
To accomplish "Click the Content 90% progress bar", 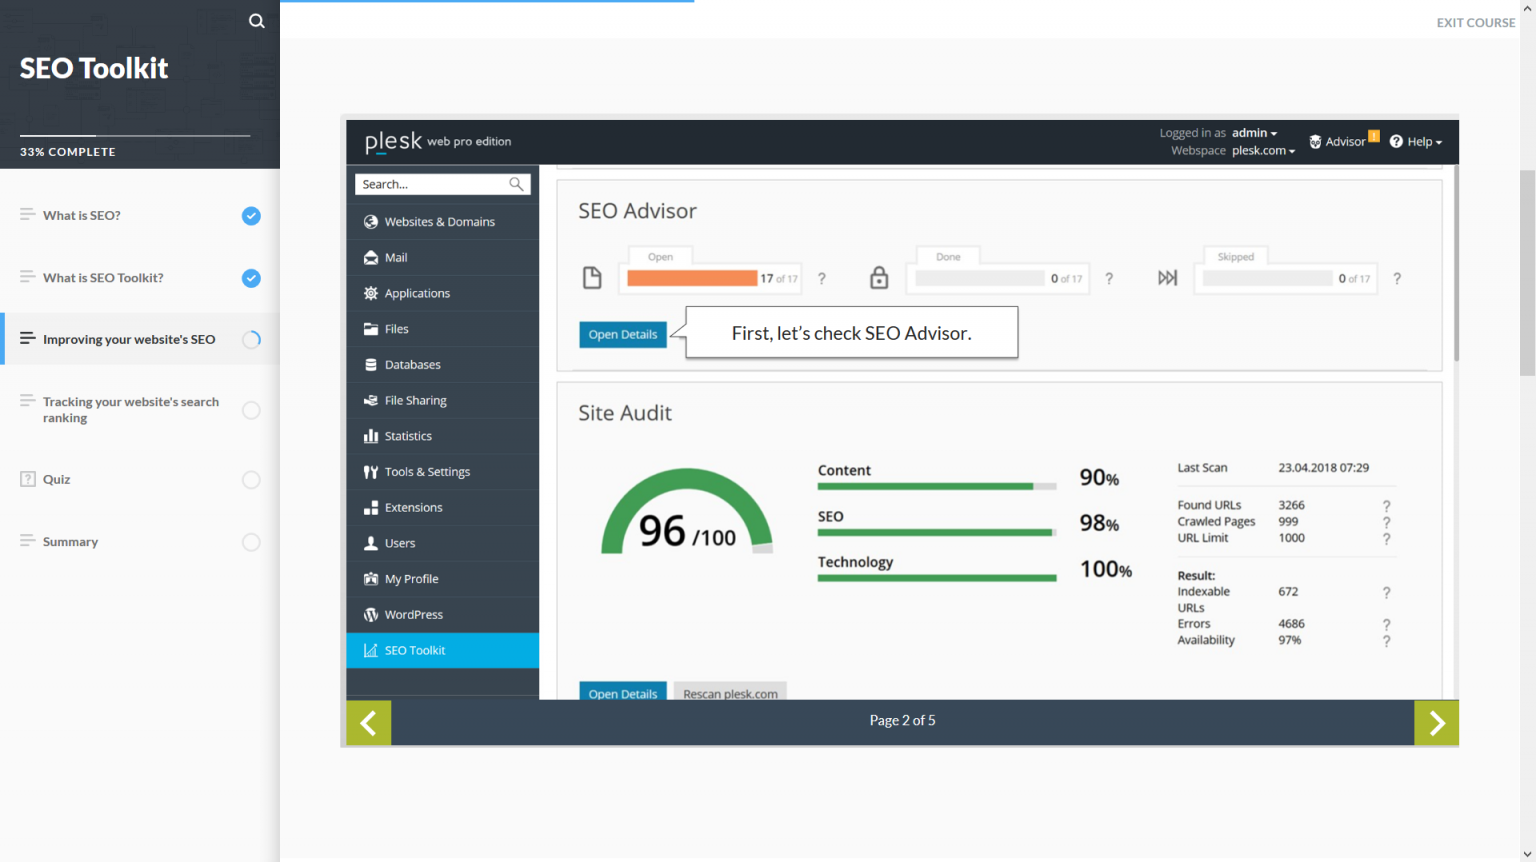I will tap(937, 487).
